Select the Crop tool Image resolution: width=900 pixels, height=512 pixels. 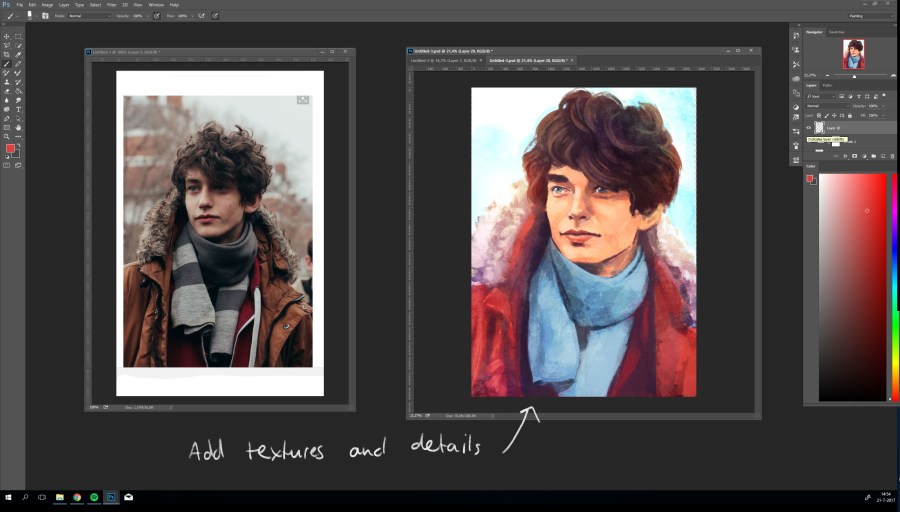[8, 55]
